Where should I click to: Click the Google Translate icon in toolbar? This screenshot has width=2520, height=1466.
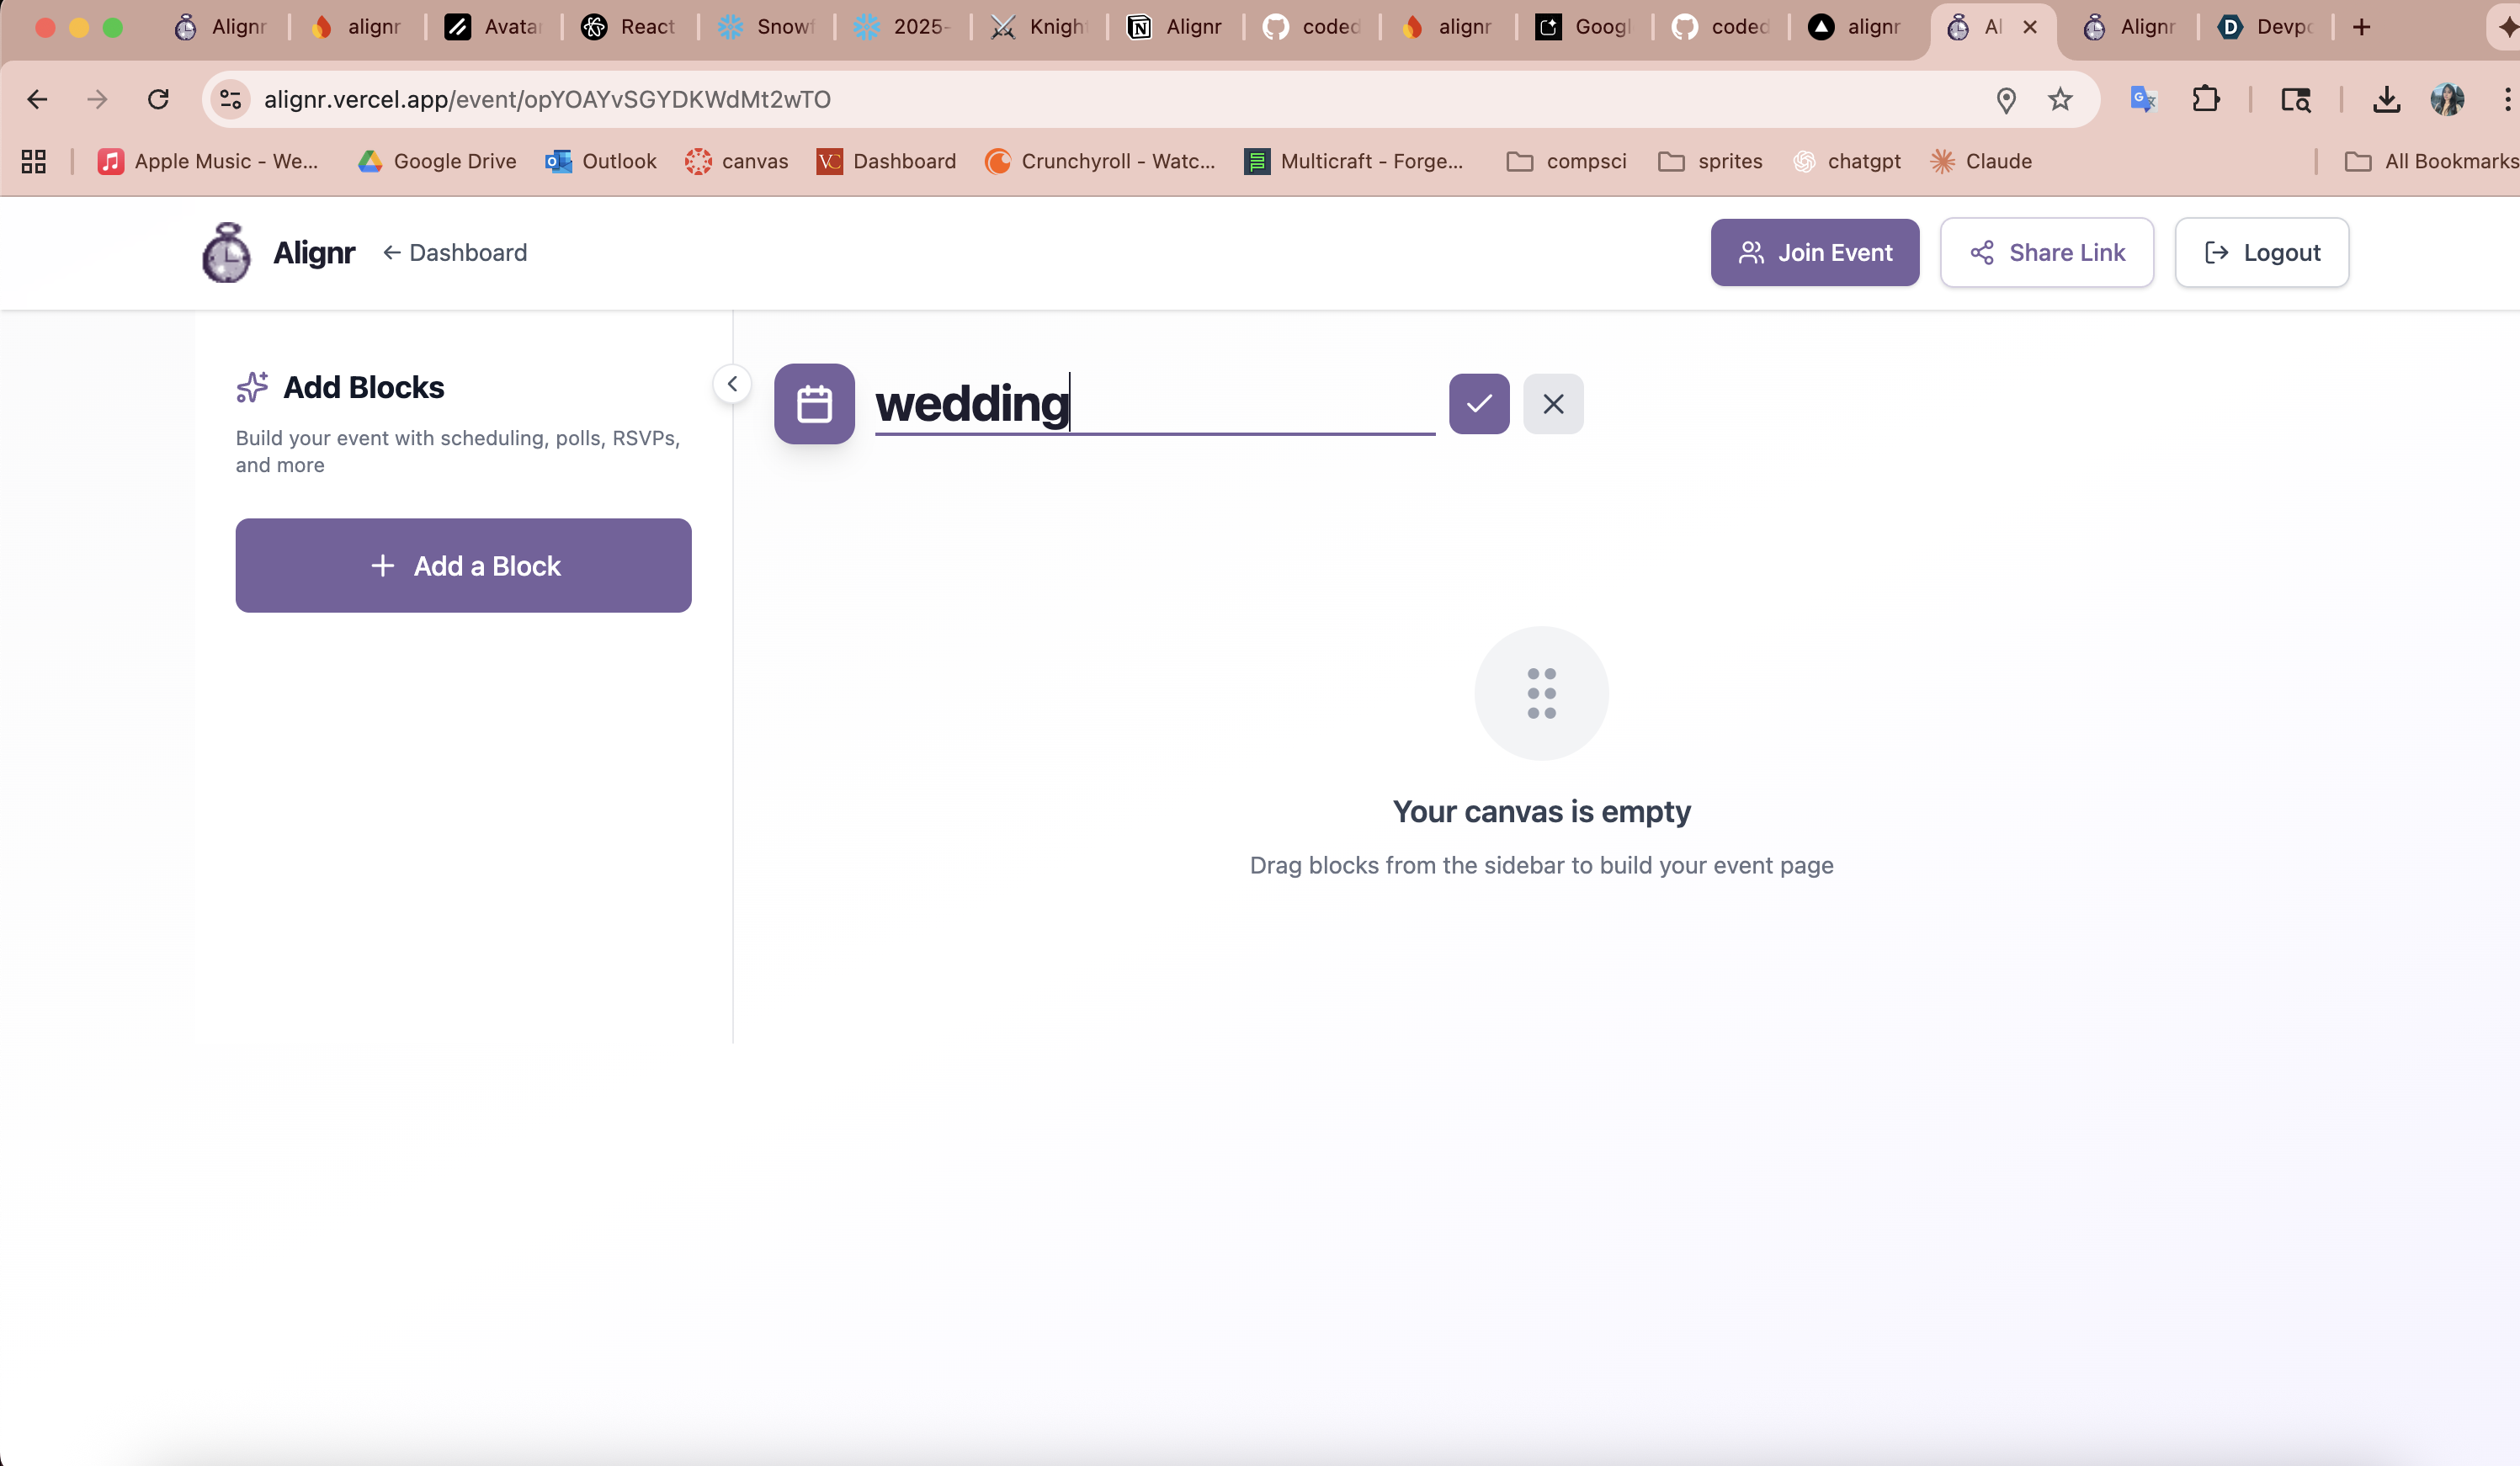pyautogui.click(x=2142, y=99)
